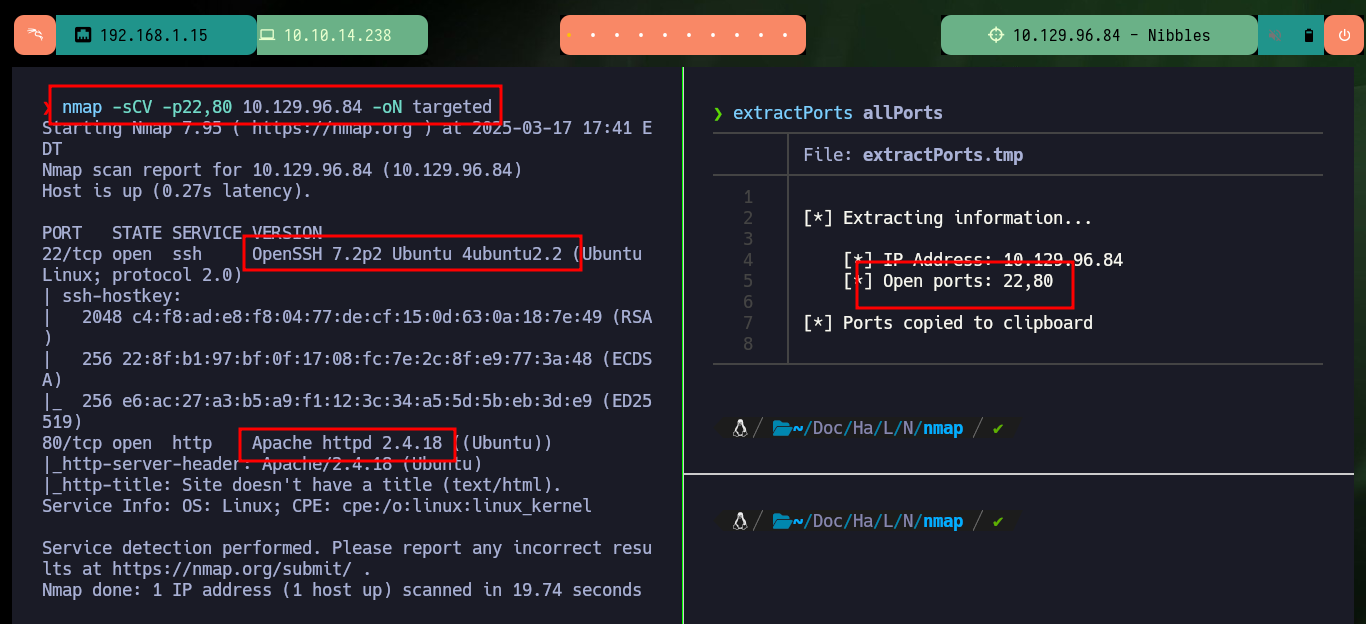
Task: Click the VPN IP 10.10.14.238 label
Action: pyautogui.click(x=338, y=35)
